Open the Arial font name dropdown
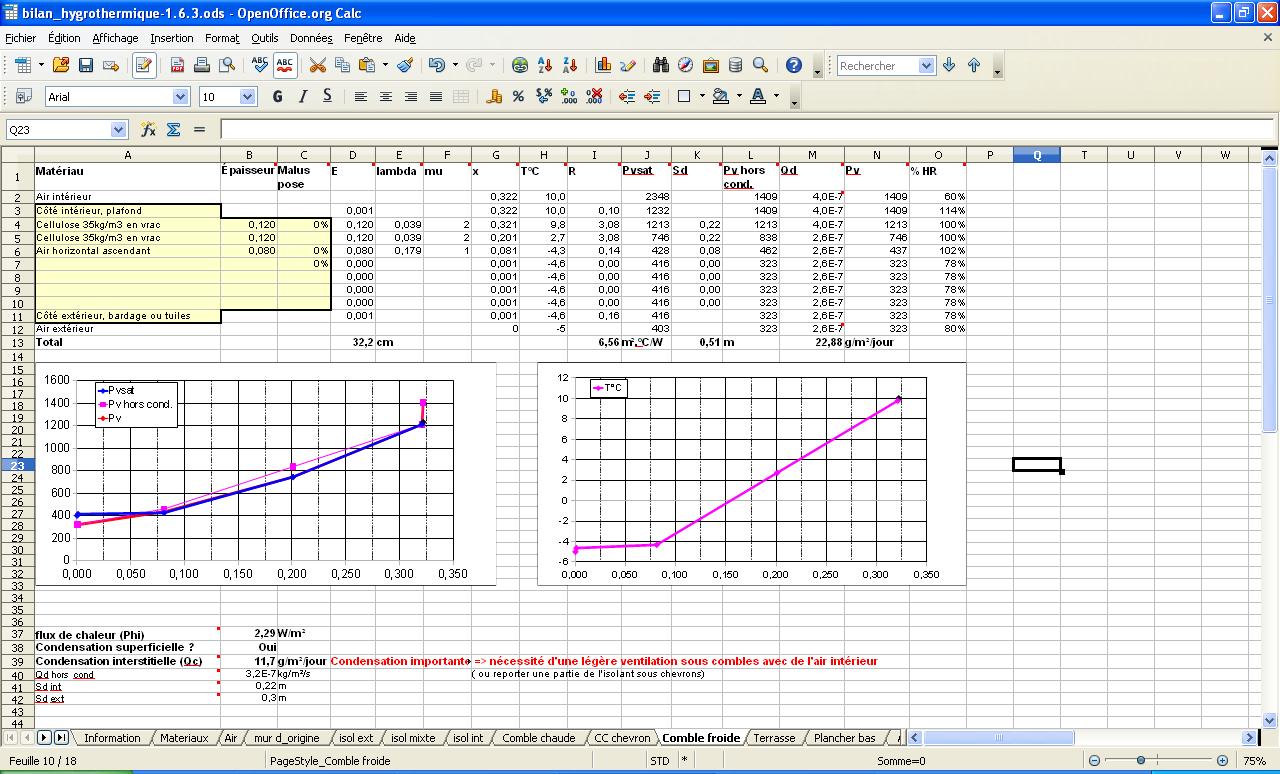The height and width of the screenshot is (774, 1280). 180,96
